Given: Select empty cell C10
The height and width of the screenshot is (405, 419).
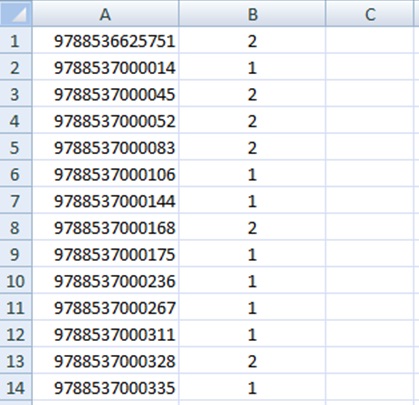Looking at the screenshot, I should point(370,280).
